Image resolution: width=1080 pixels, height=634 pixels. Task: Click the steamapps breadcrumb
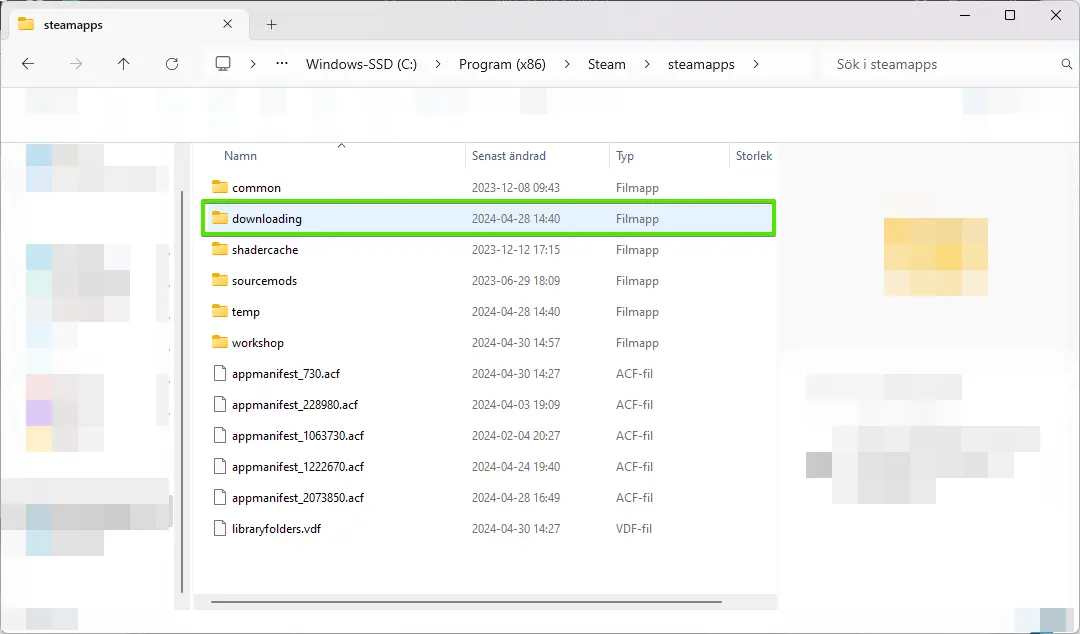(701, 65)
